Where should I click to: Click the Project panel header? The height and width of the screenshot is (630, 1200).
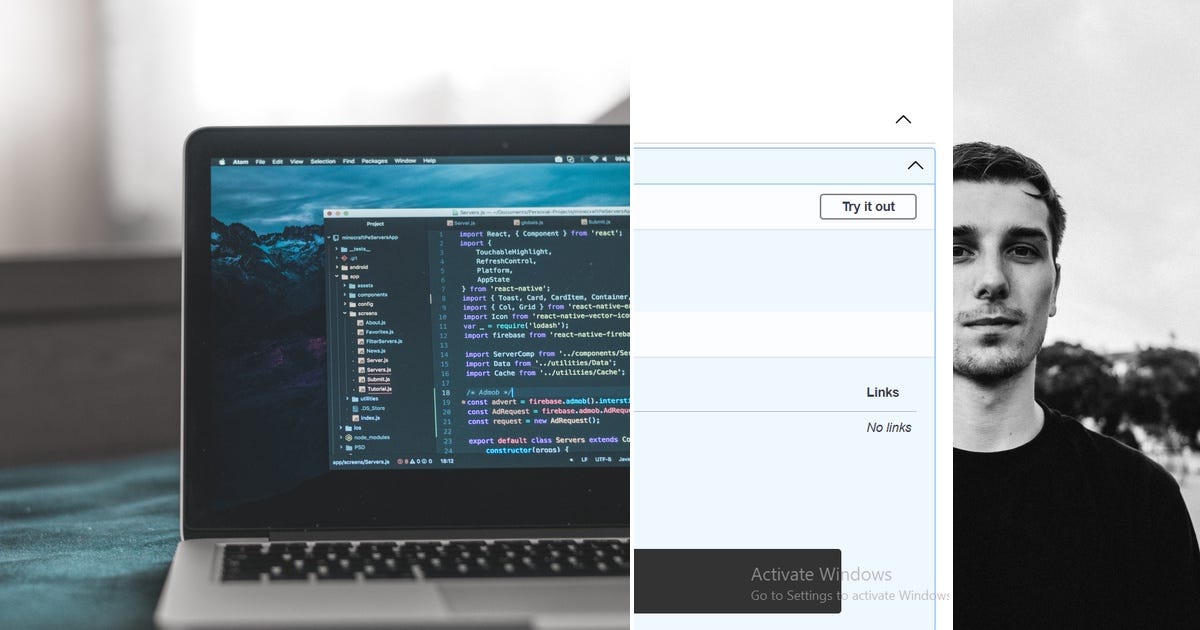[x=375, y=224]
